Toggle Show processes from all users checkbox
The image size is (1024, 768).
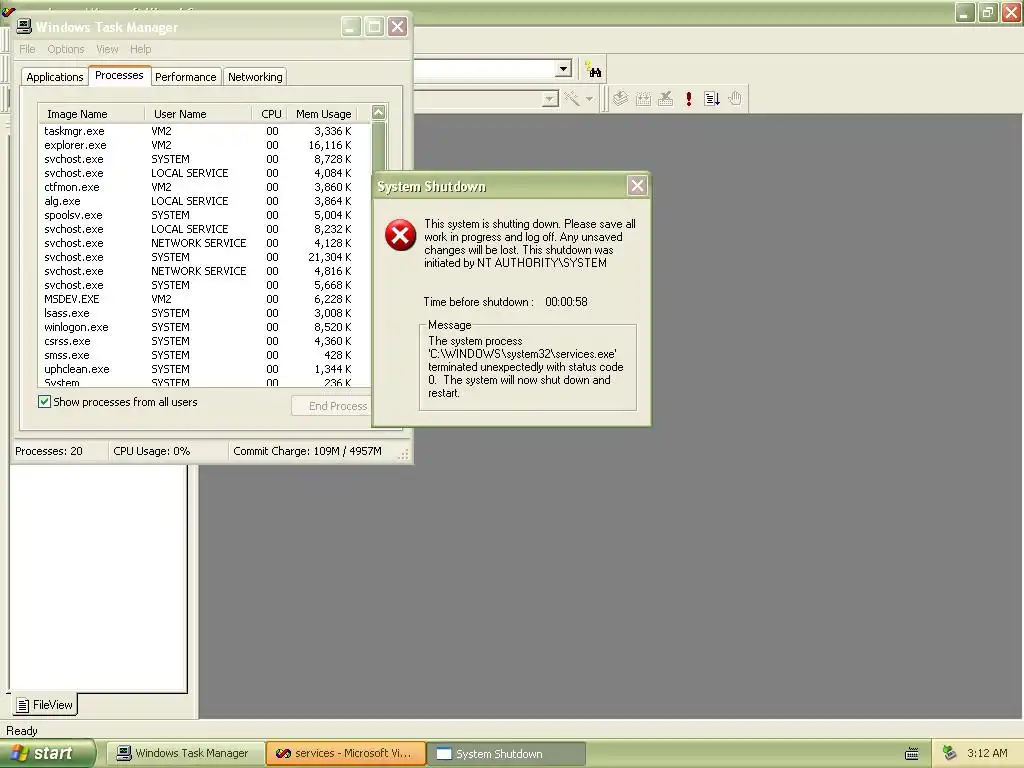click(x=44, y=402)
